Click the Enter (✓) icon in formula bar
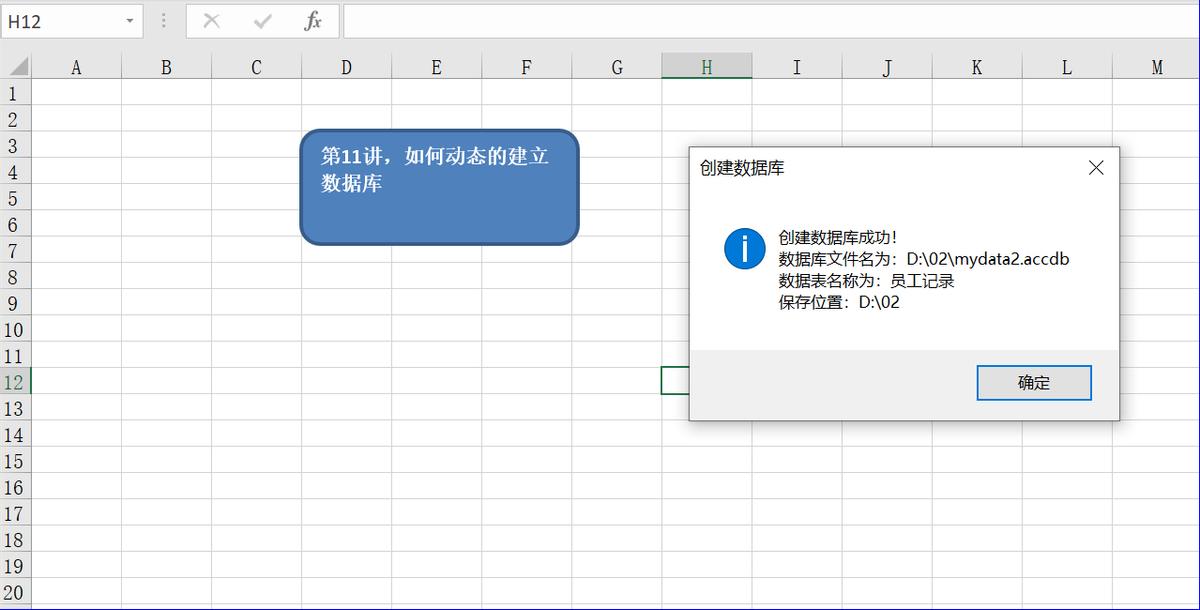This screenshot has height=610, width=1200. pyautogui.click(x=262, y=22)
